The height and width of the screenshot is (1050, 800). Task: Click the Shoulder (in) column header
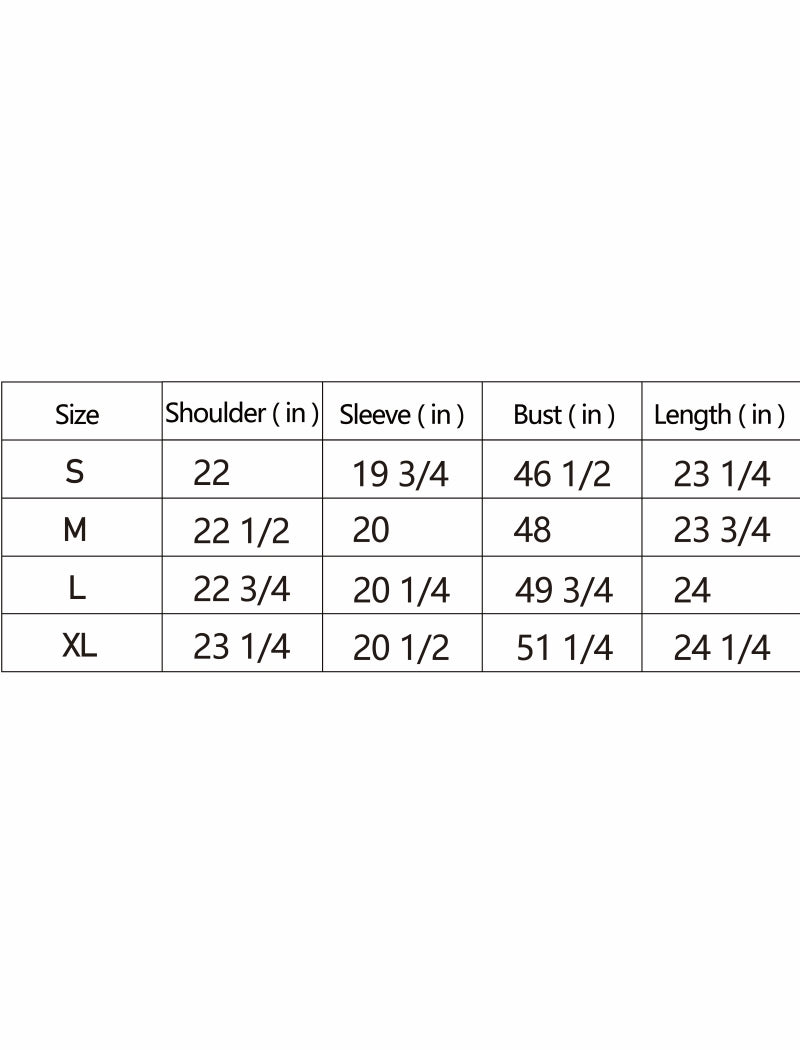pyautogui.click(x=242, y=413)
